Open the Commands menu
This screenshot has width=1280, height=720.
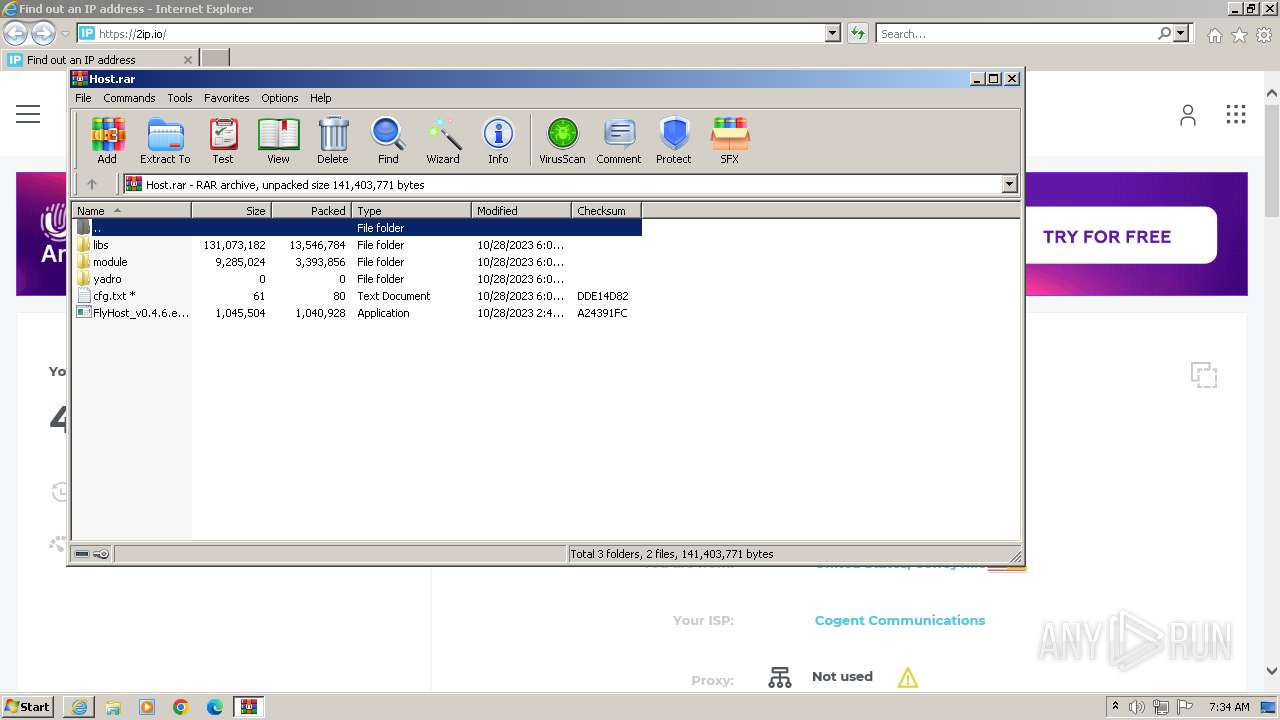click(x=129, y=98)
